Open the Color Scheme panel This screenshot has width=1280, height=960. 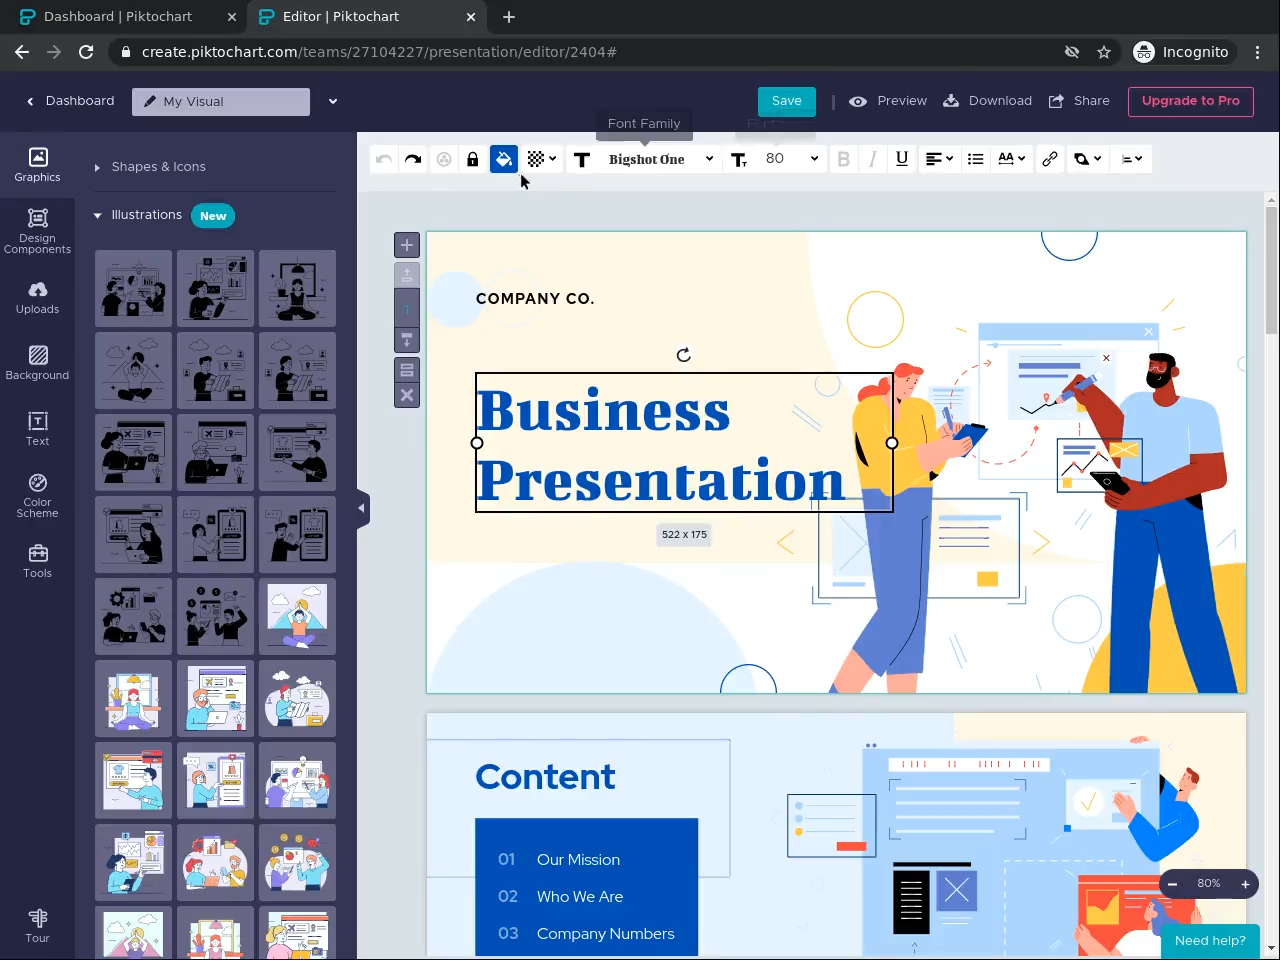tap(37, 496)
